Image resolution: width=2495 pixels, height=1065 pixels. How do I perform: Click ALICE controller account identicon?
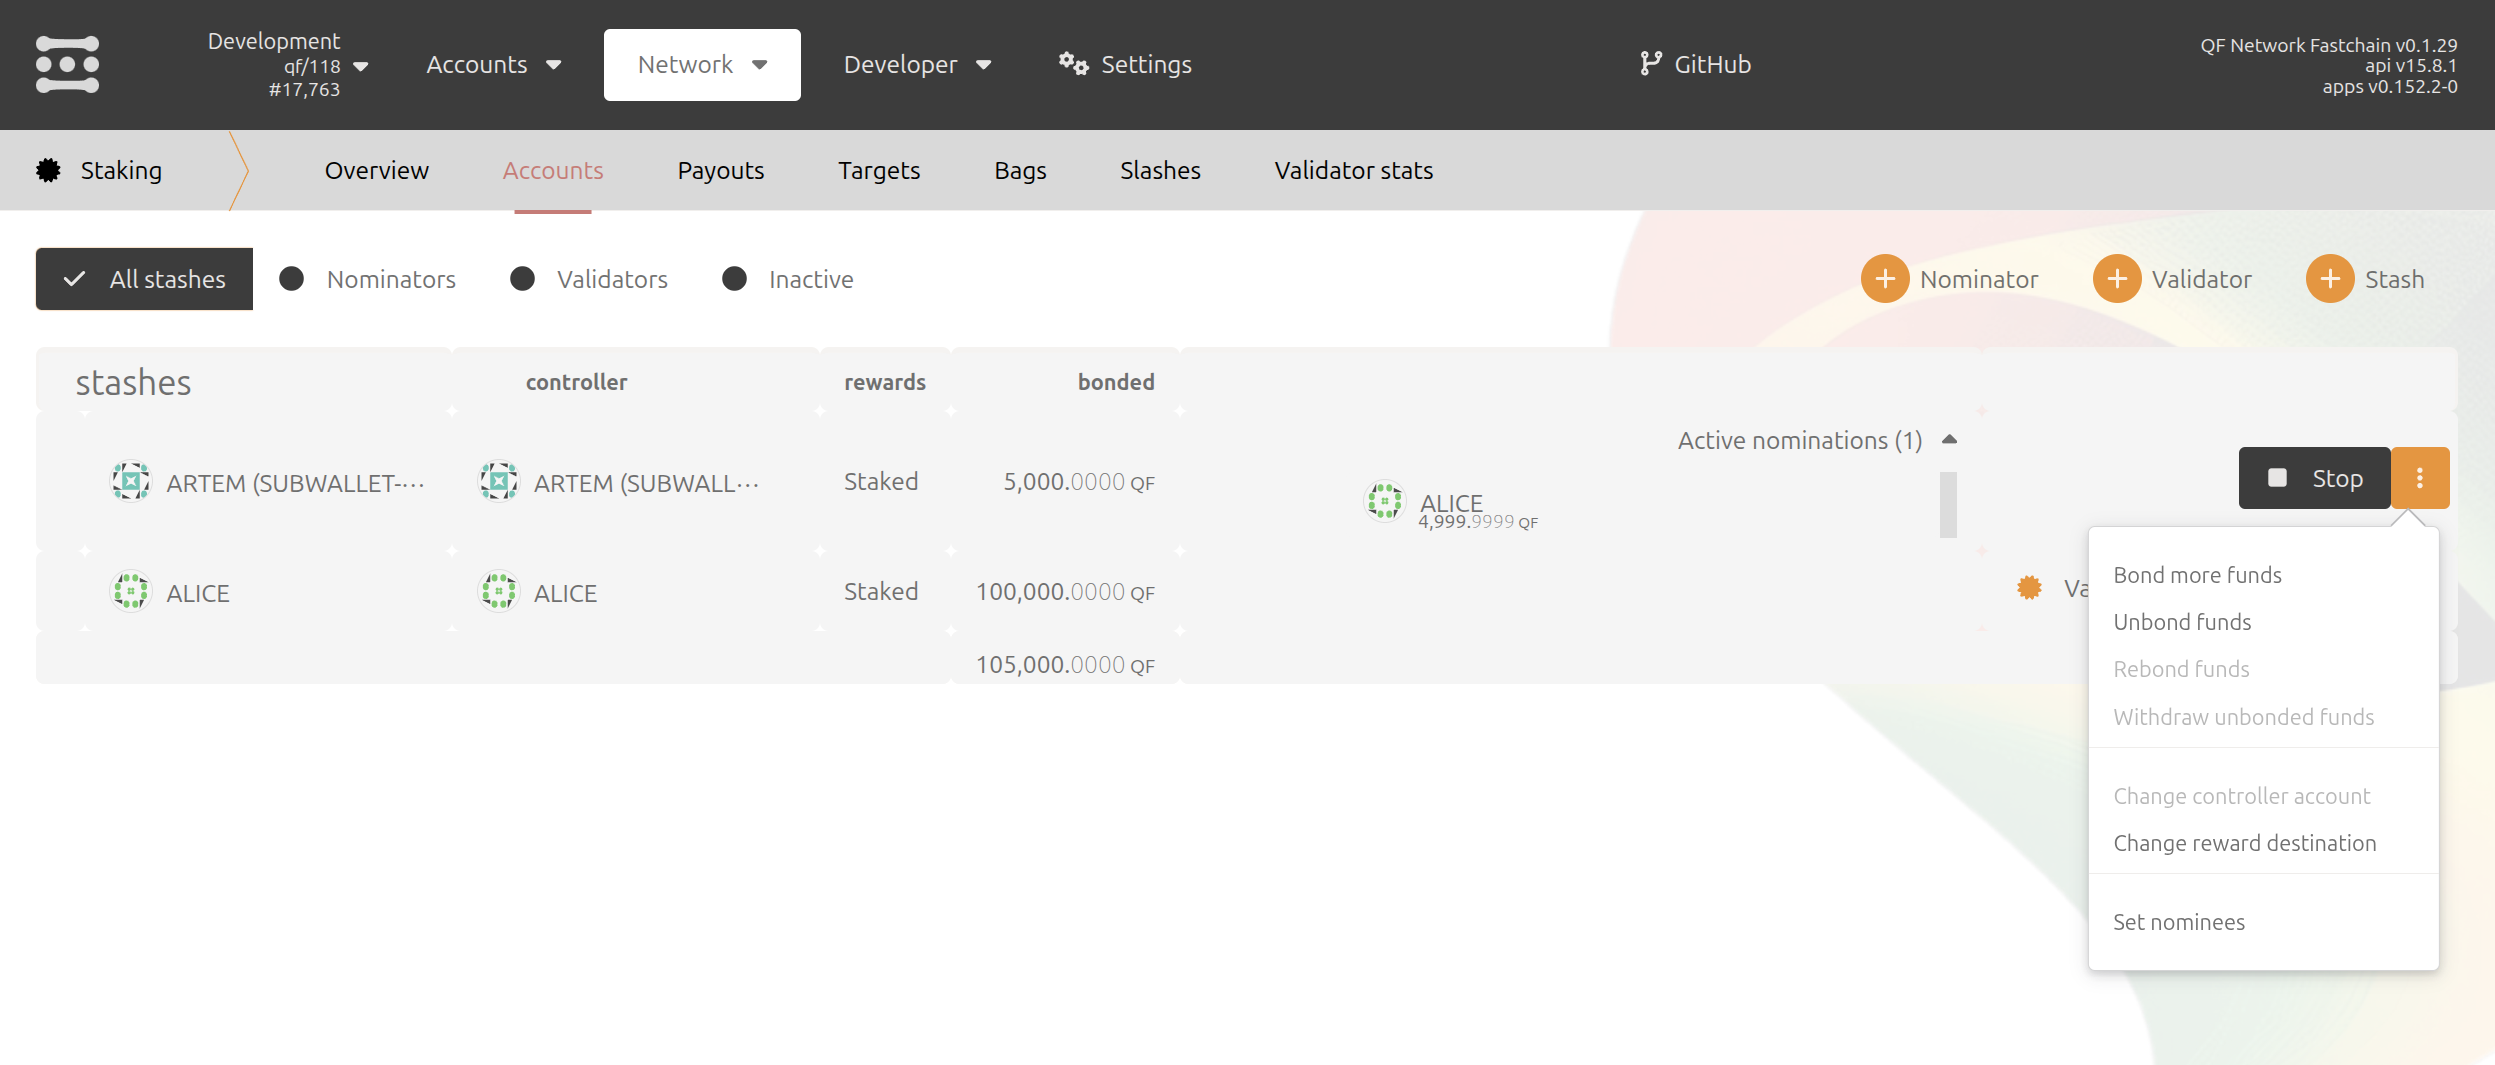(x=498, y=592)
